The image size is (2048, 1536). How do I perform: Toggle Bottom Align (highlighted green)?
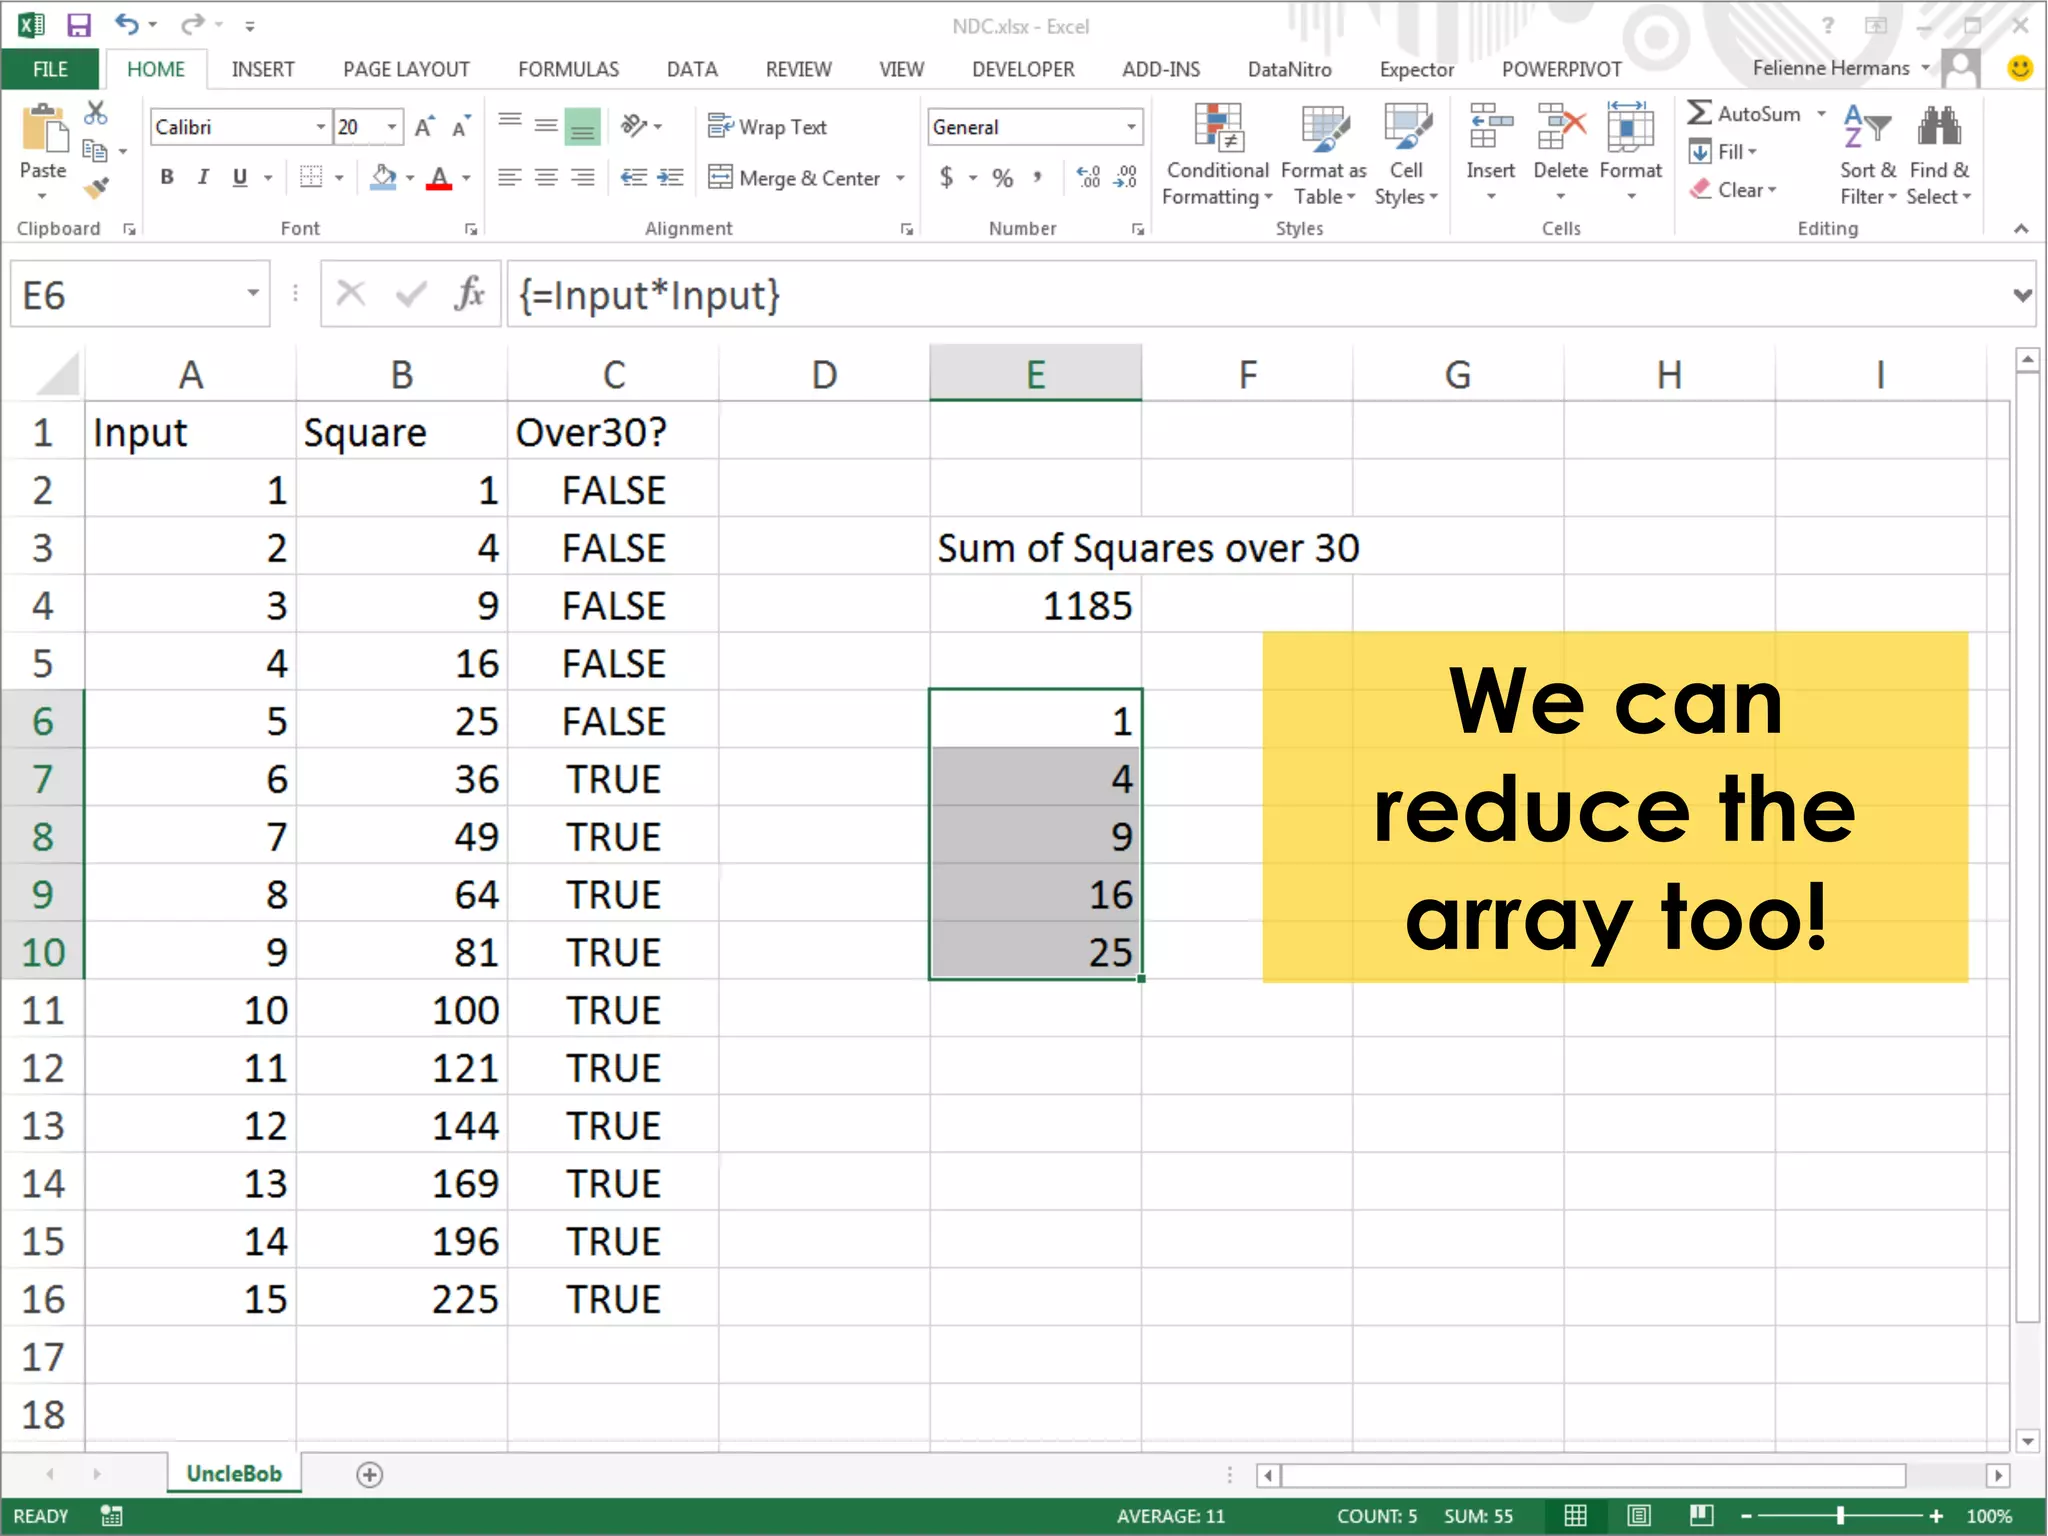(x=582, y=127)
